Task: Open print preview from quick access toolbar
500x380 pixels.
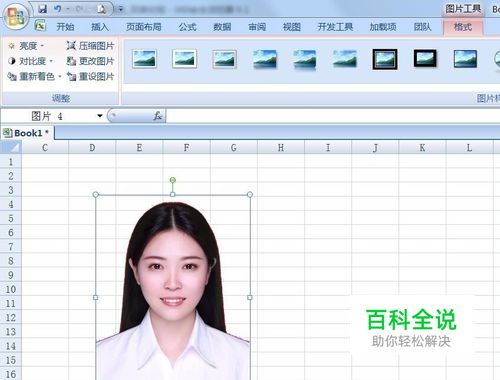Action: [x=101, y=9]
